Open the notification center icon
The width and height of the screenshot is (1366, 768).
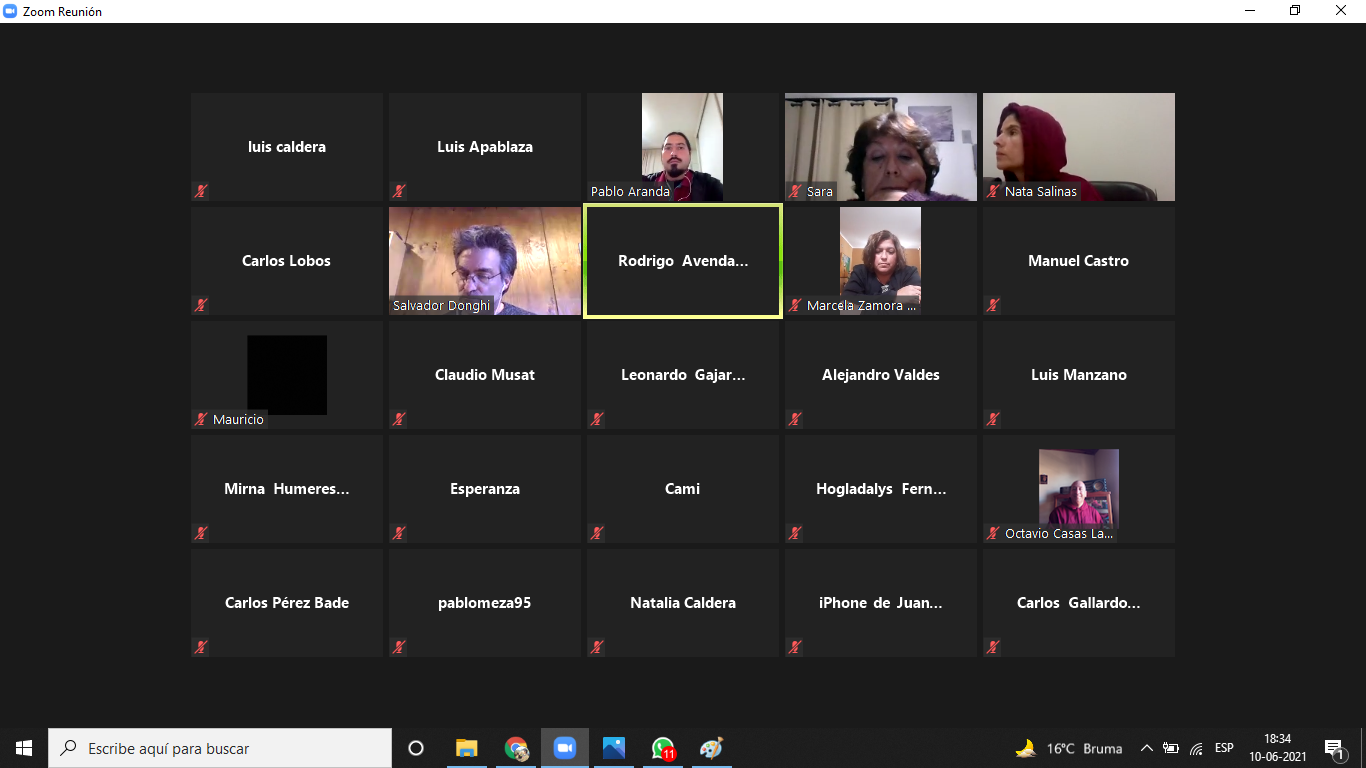tap(1334, 748)
